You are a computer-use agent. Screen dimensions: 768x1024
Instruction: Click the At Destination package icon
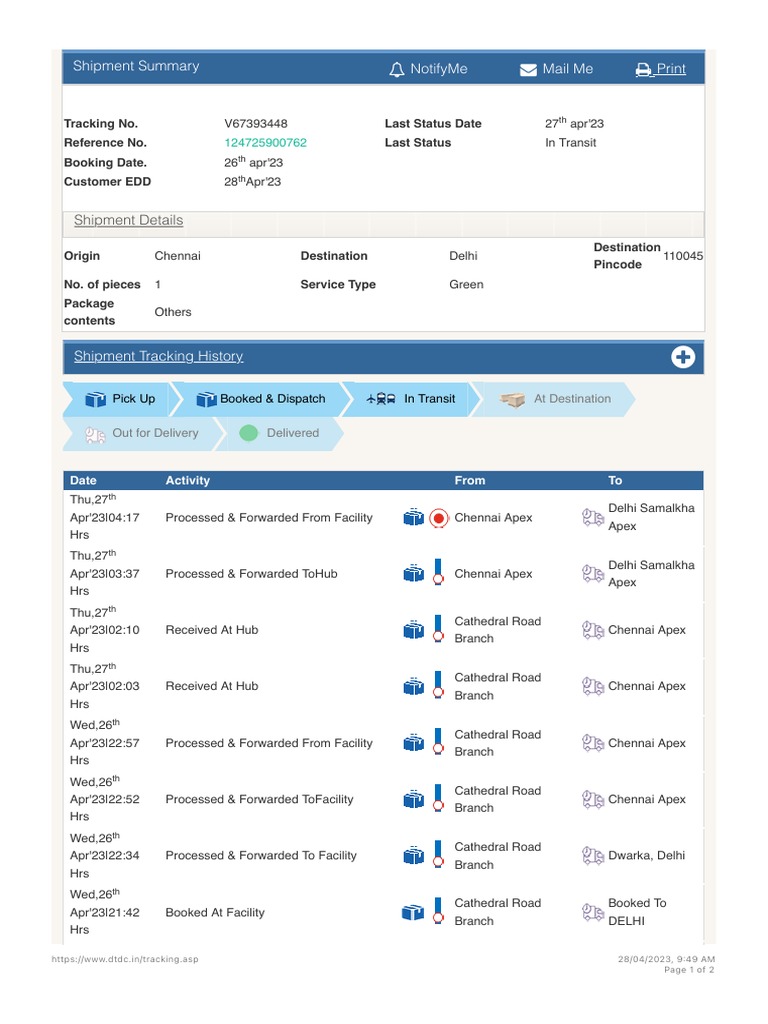coord(513,399)
